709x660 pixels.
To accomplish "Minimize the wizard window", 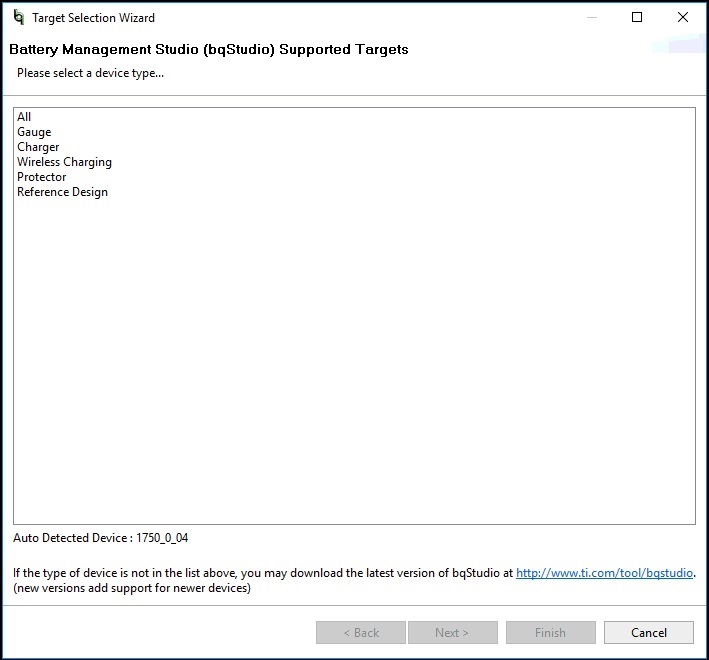I will 591,17.
